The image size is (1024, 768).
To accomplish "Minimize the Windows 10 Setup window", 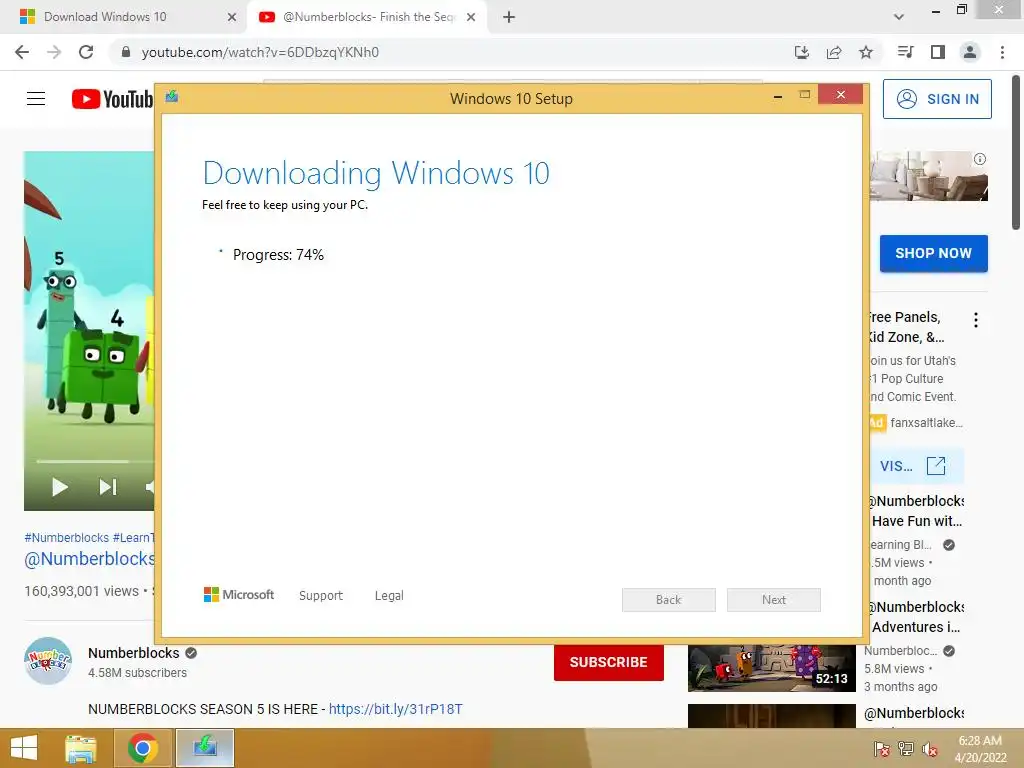I will (x=778, y=97).
